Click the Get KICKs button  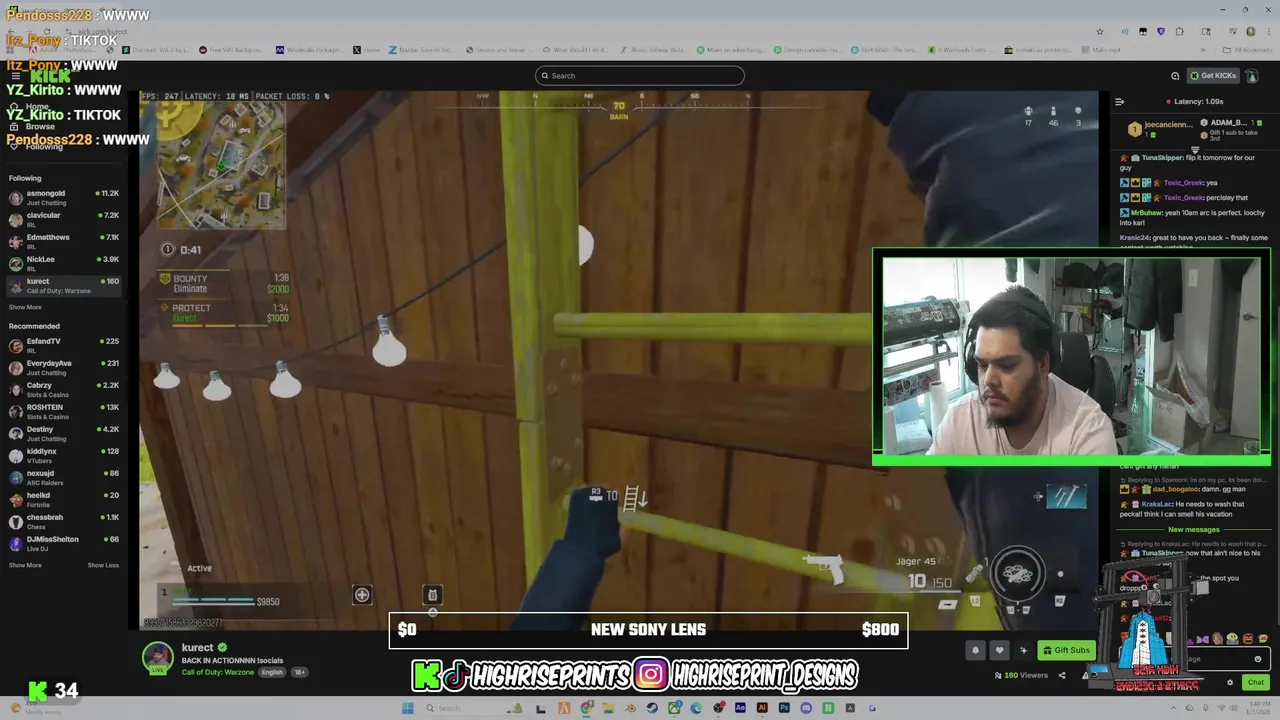(1212, 76)
